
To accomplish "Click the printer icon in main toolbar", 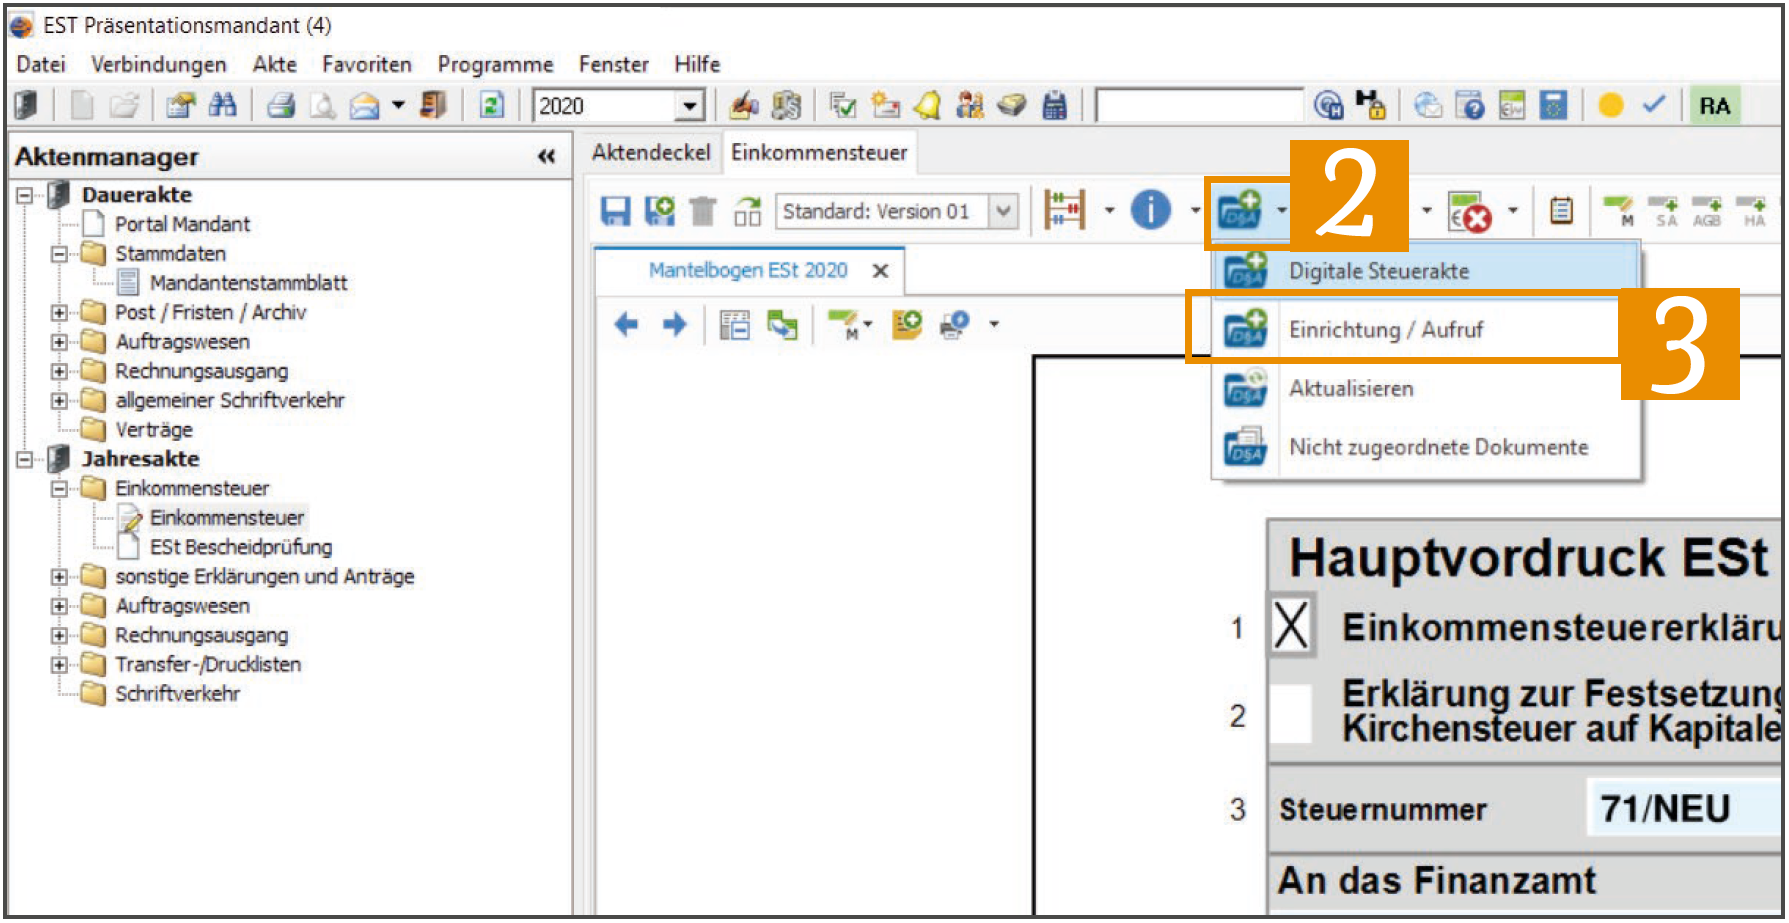I will click(x=282, y=105).
